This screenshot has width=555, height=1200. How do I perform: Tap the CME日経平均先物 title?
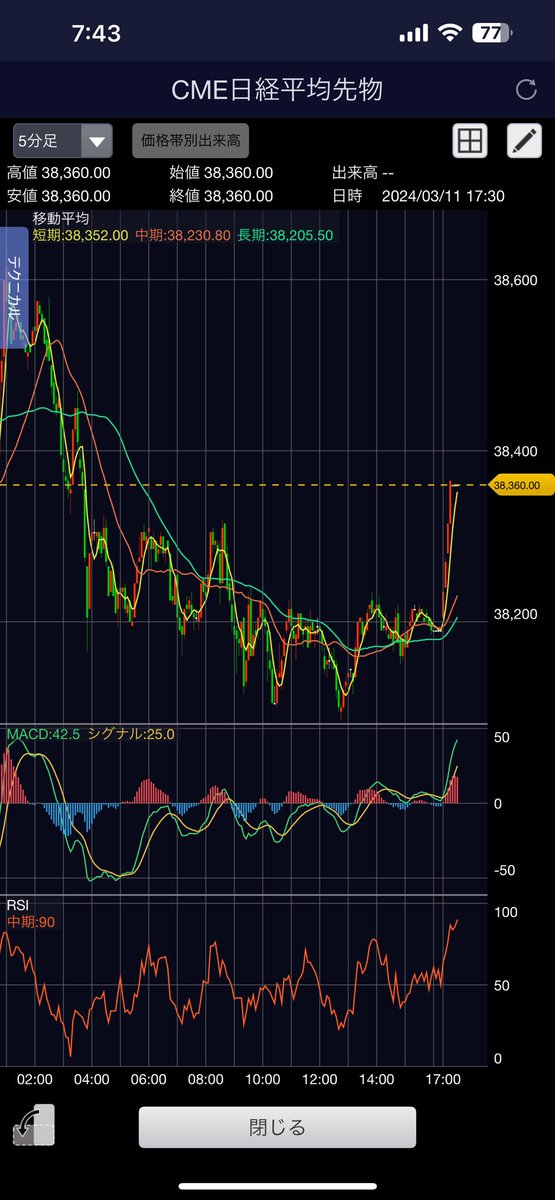point(277,90)
